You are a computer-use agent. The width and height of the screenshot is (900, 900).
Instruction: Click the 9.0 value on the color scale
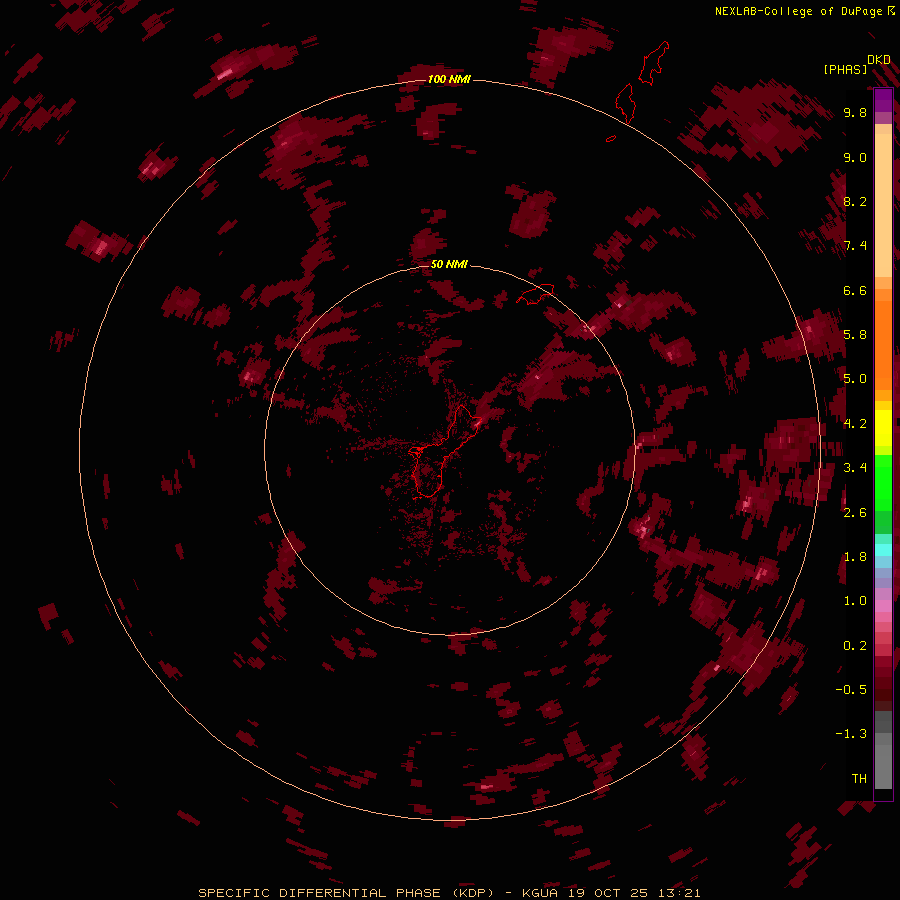click(x=855, y=157)
